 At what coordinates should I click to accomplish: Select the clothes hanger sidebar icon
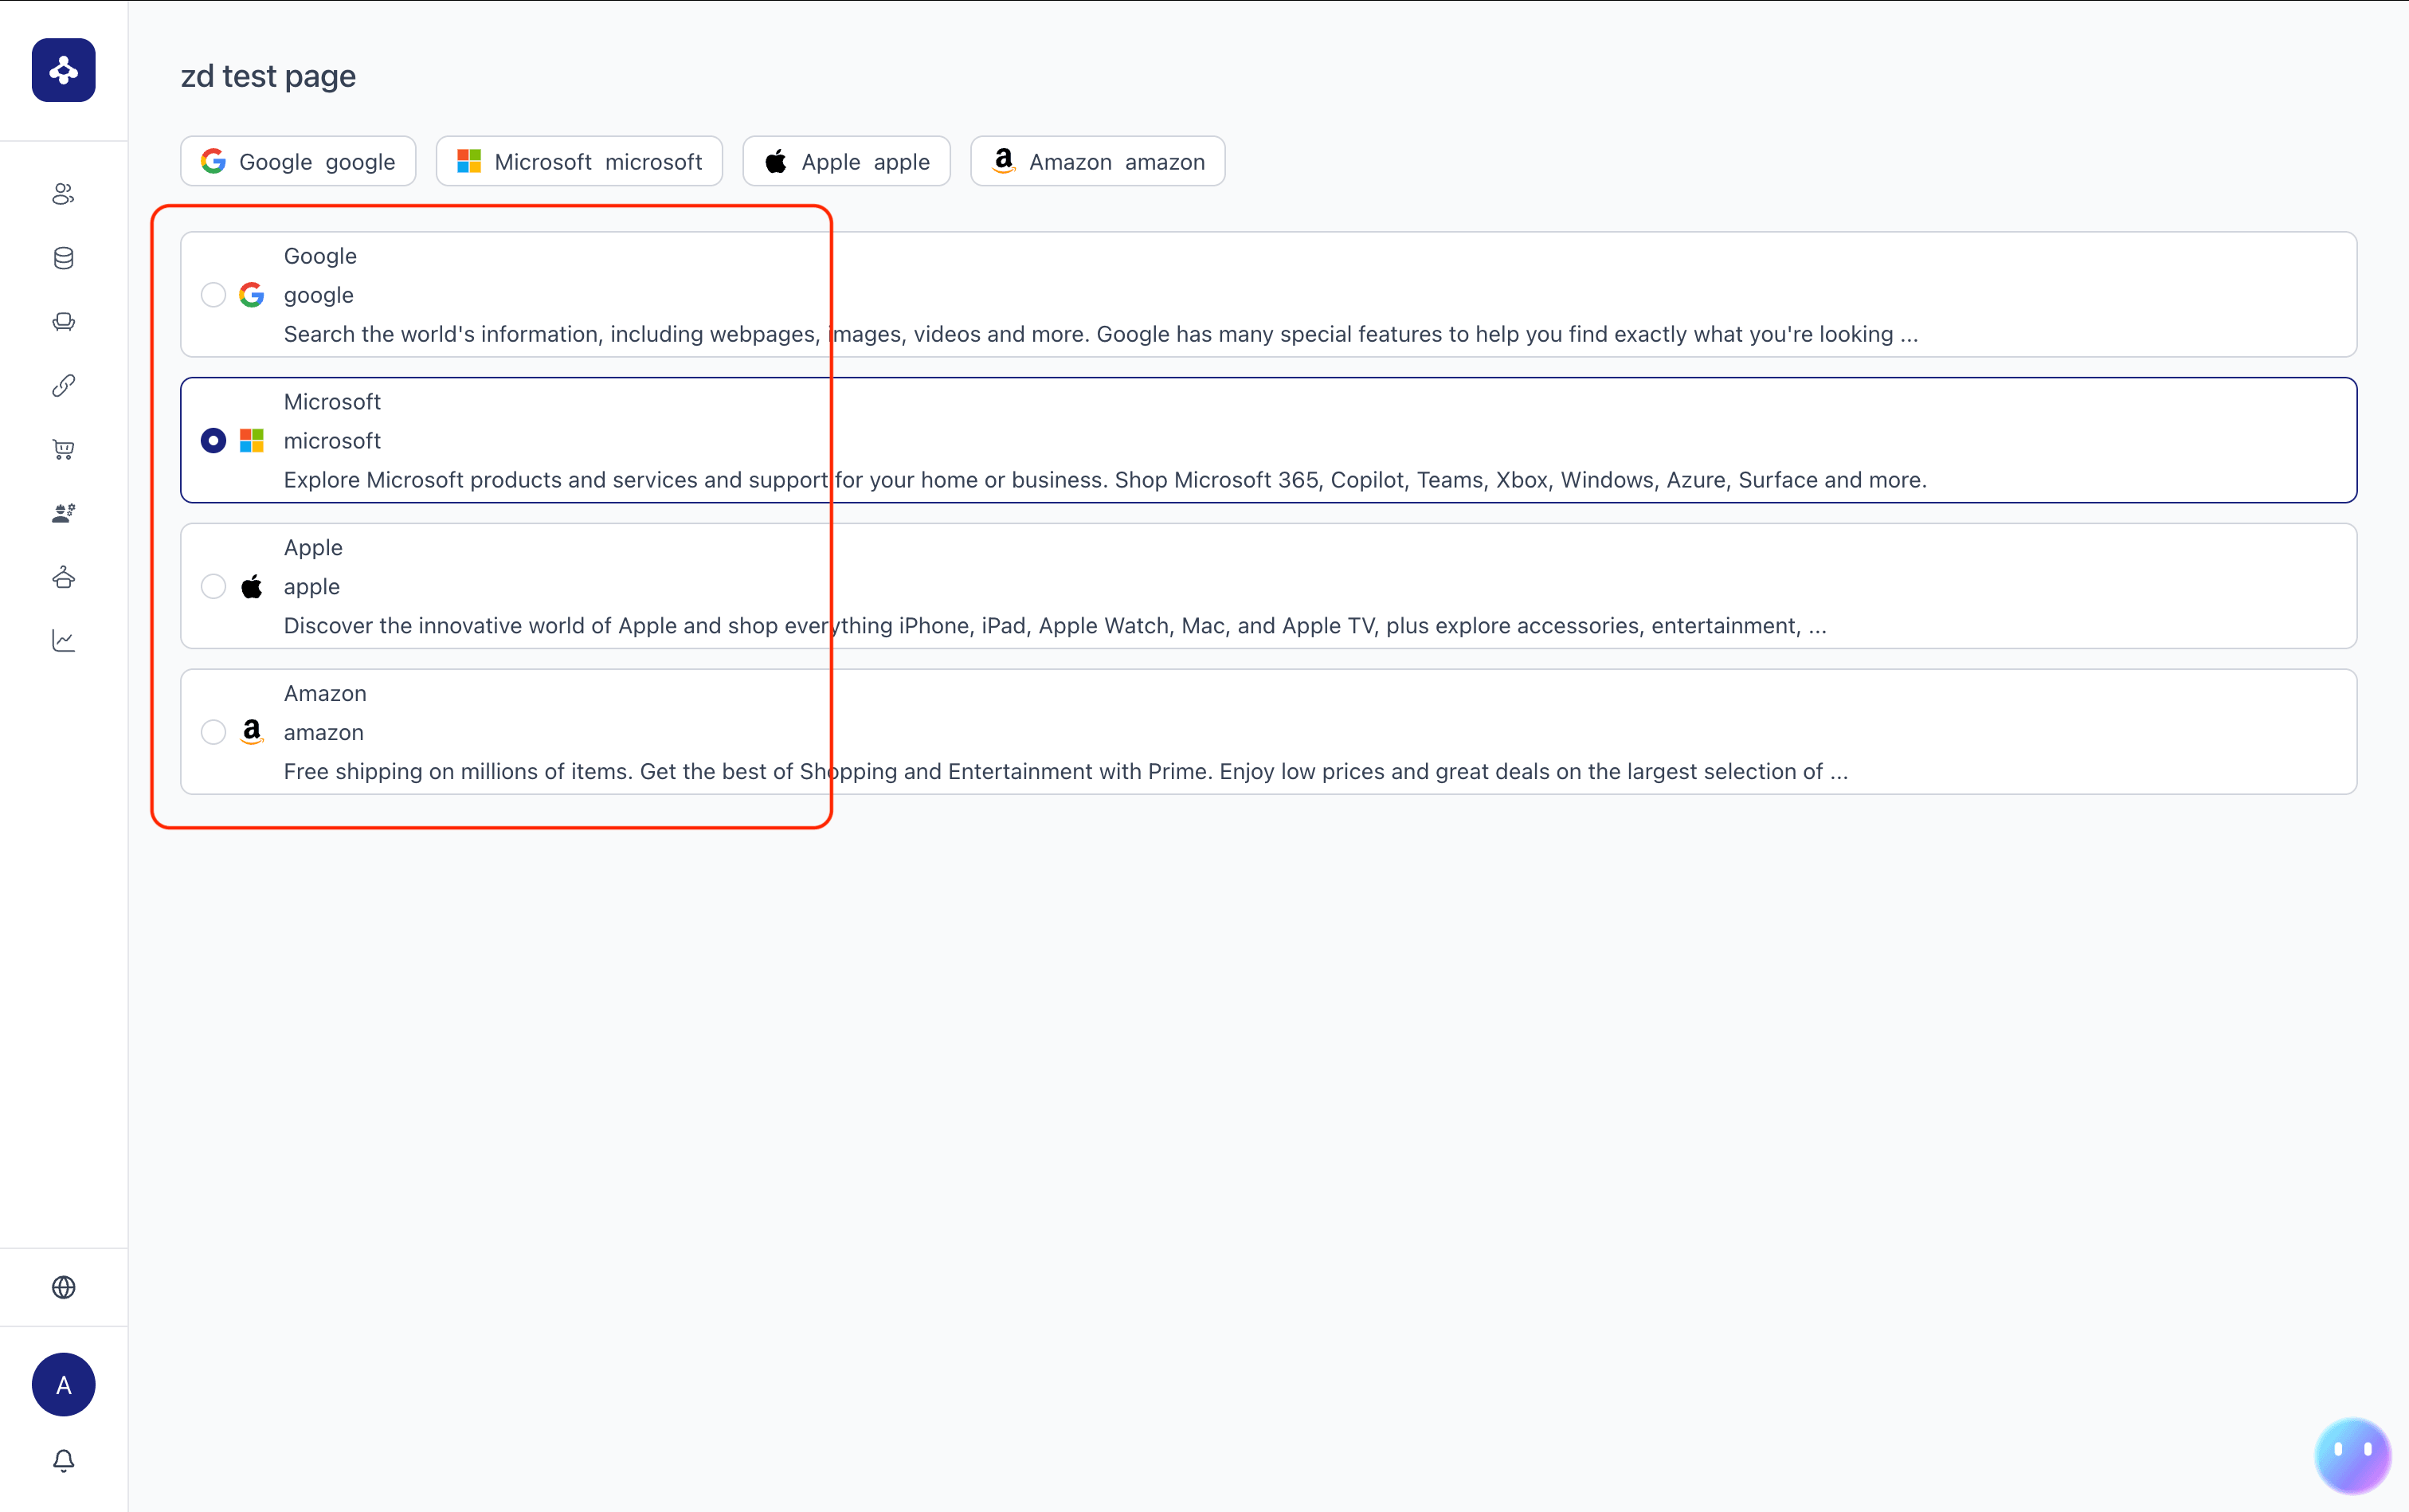[x=64, y=577]
